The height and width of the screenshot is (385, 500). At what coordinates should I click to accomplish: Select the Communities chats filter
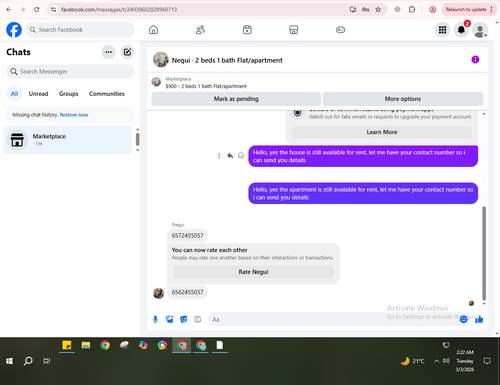[107, 94]
